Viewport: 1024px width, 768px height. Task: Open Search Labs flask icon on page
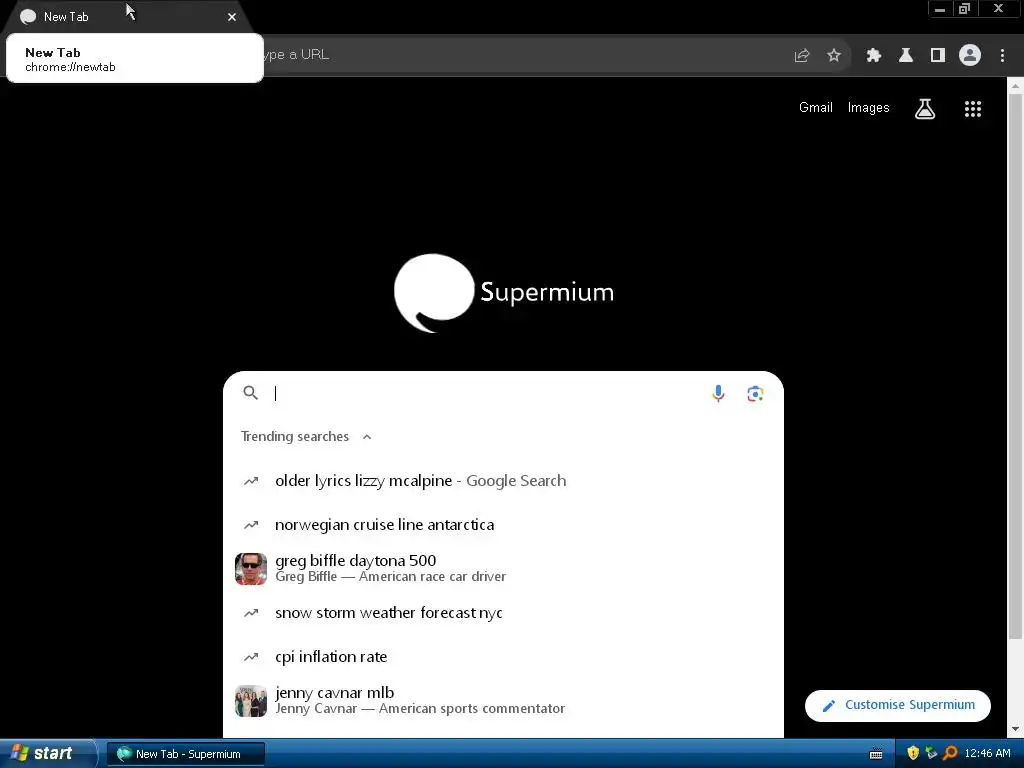point(925,108)
